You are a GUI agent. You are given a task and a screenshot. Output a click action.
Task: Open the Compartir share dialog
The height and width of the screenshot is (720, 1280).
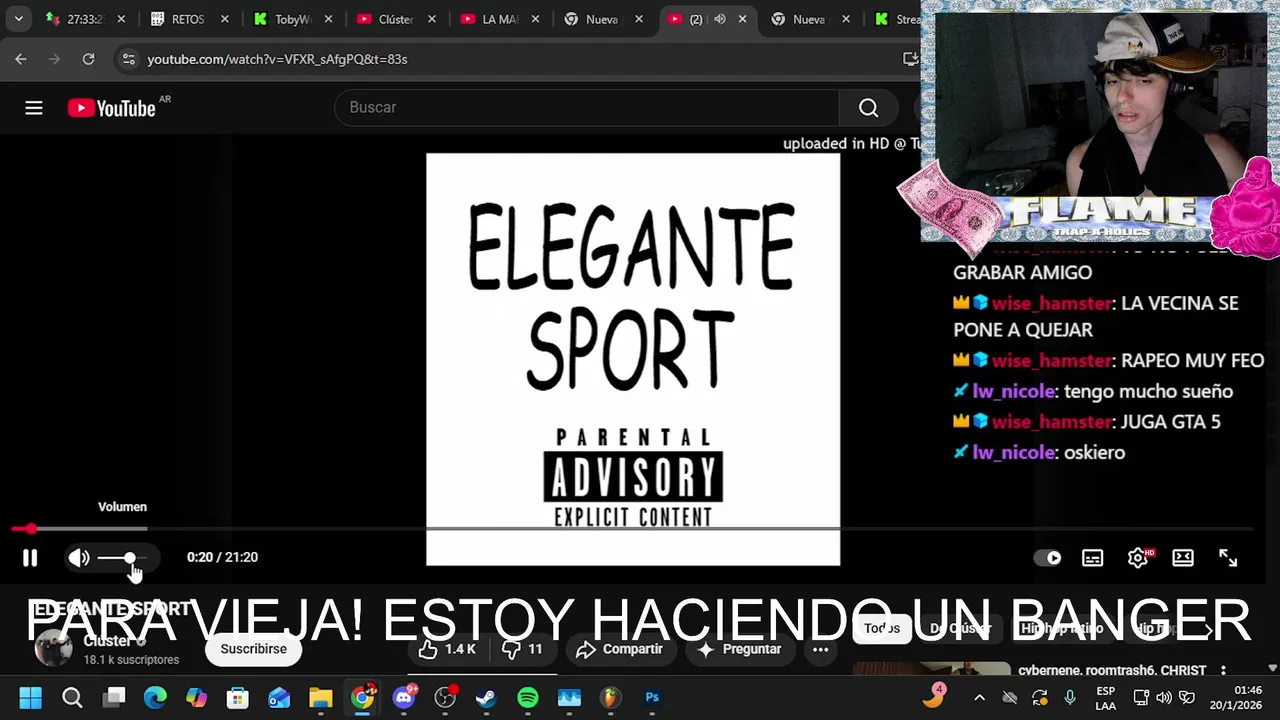tap(620, 649)
